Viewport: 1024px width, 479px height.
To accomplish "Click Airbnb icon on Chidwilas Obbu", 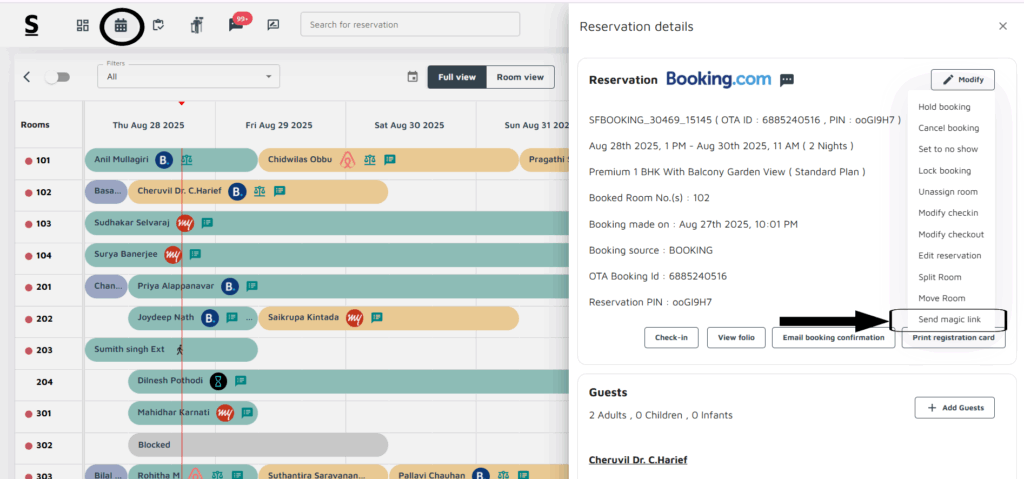I will click(347, 159).
